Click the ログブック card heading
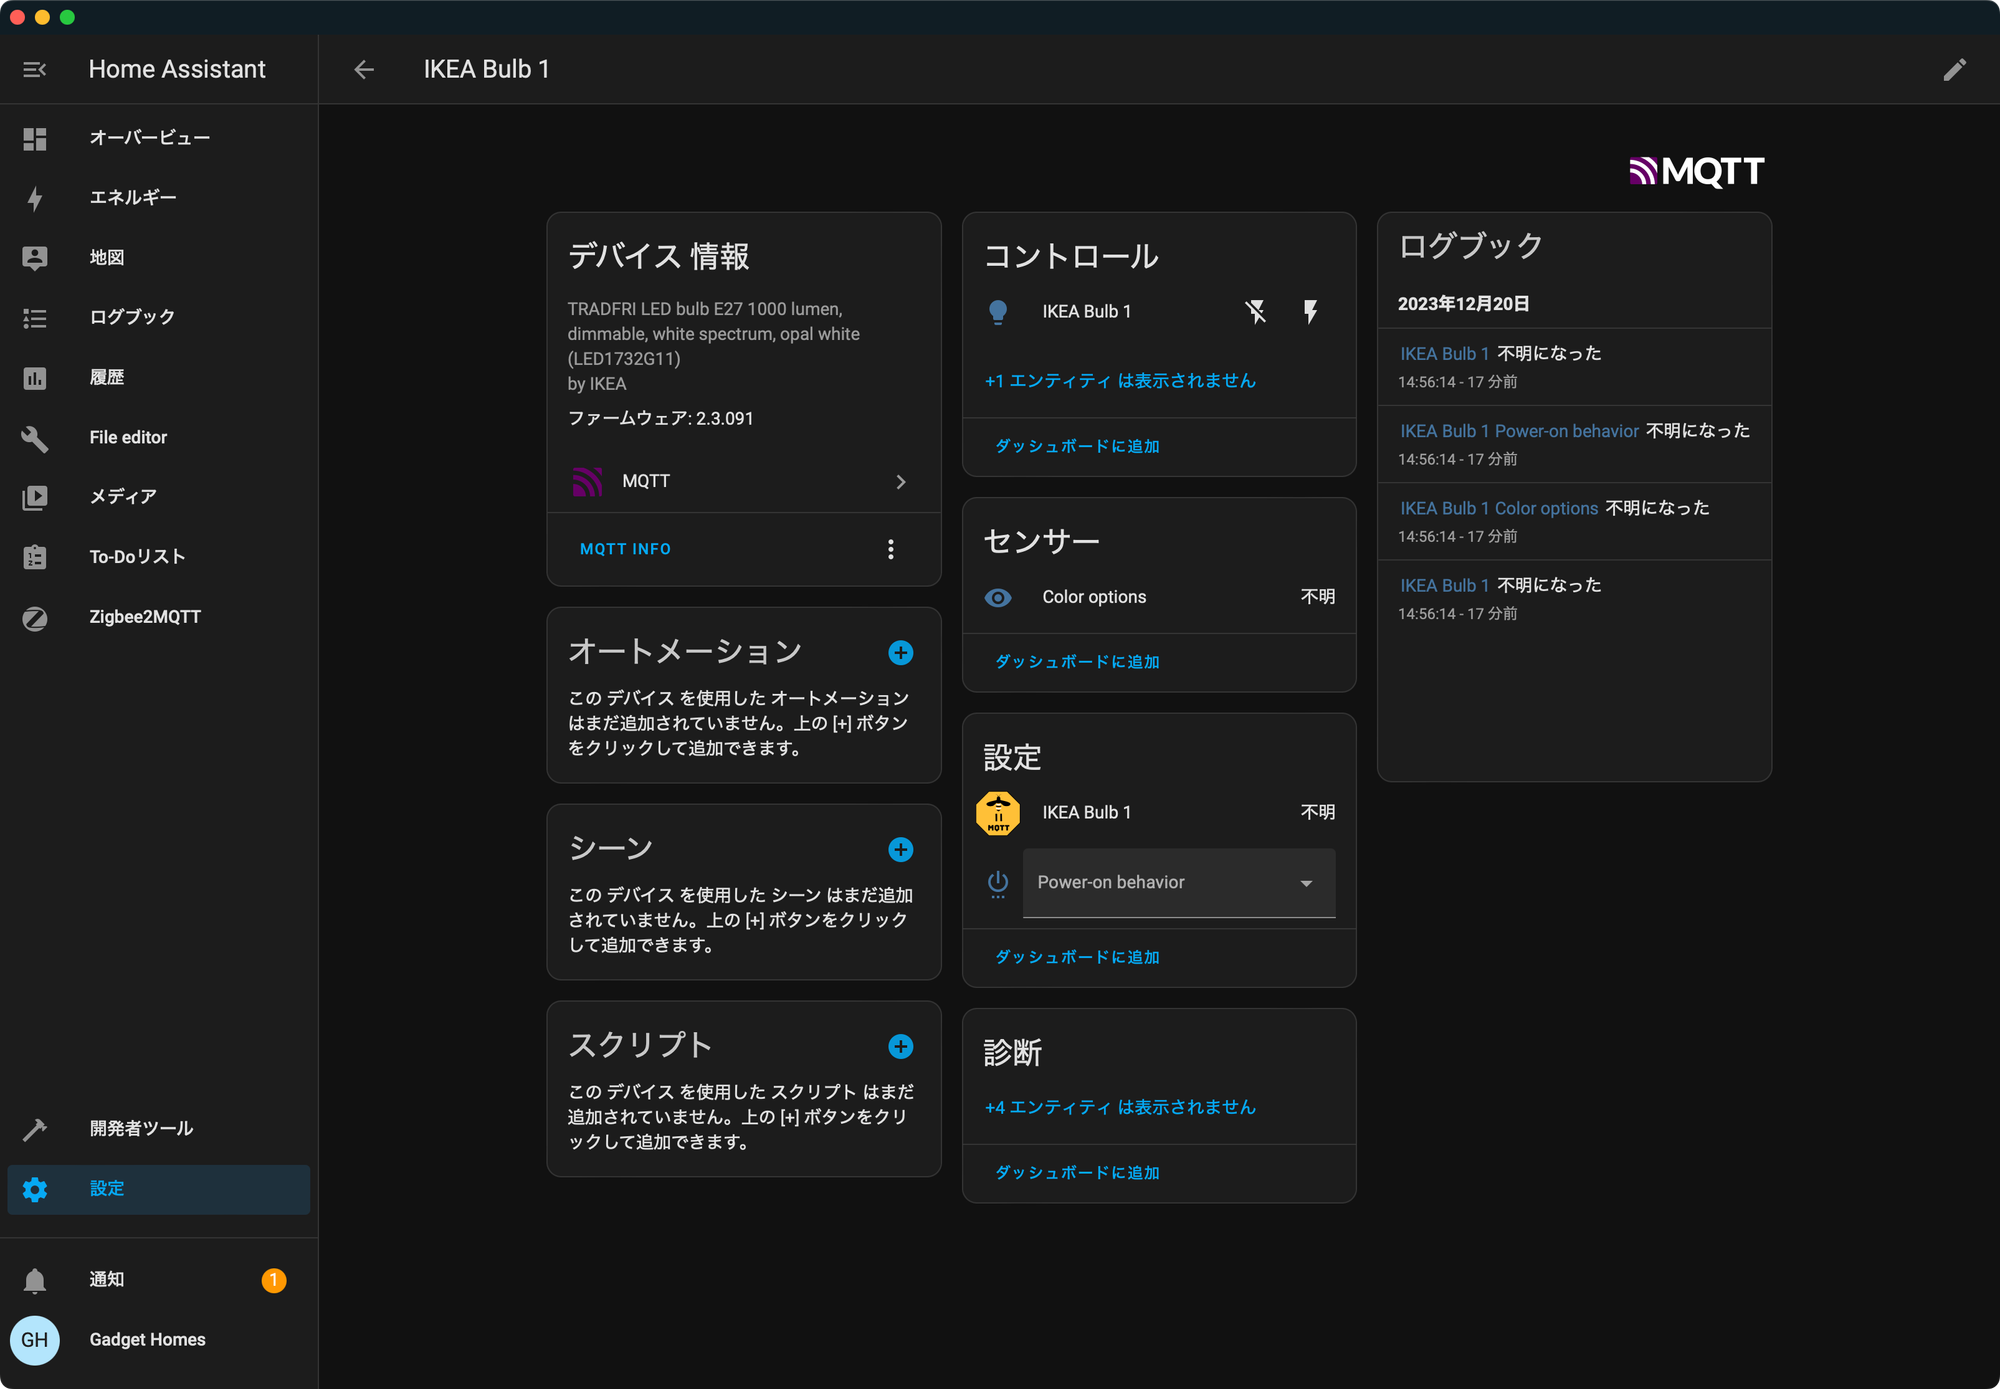 click(1470, 246)
